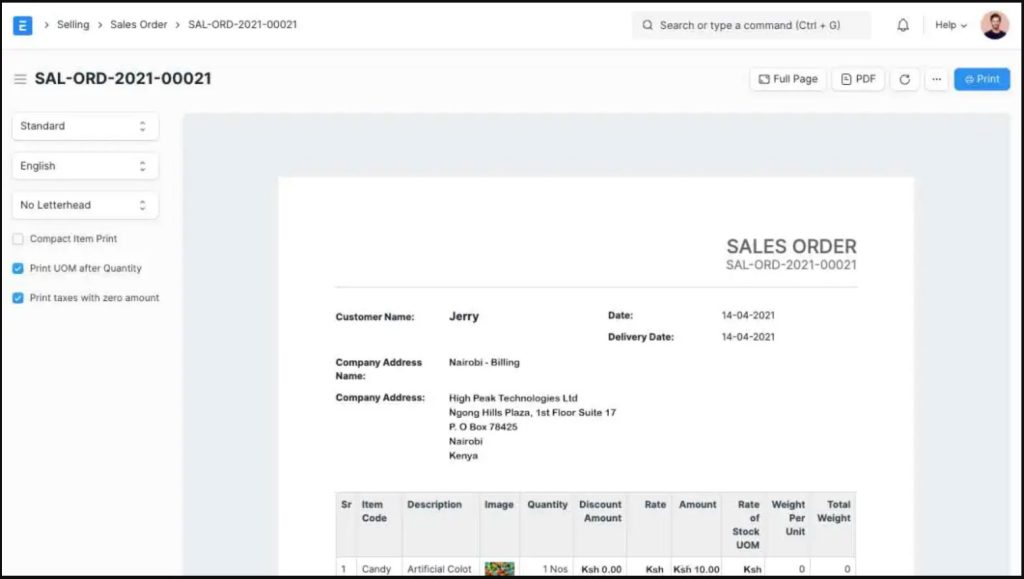Enable Compact Item Print checkbox
Image resolution: width=1024 pixels, height=579 pixels.
coord(18,239)
